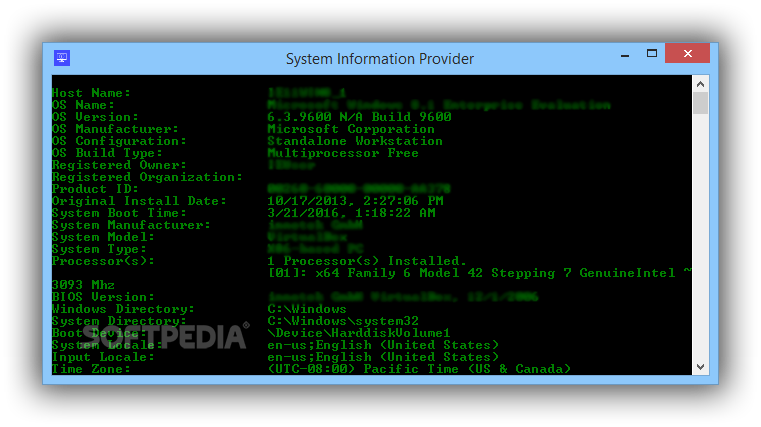
Task: Click the 'x64 Family 6 Model 42' line
Action: pos(480,273)
